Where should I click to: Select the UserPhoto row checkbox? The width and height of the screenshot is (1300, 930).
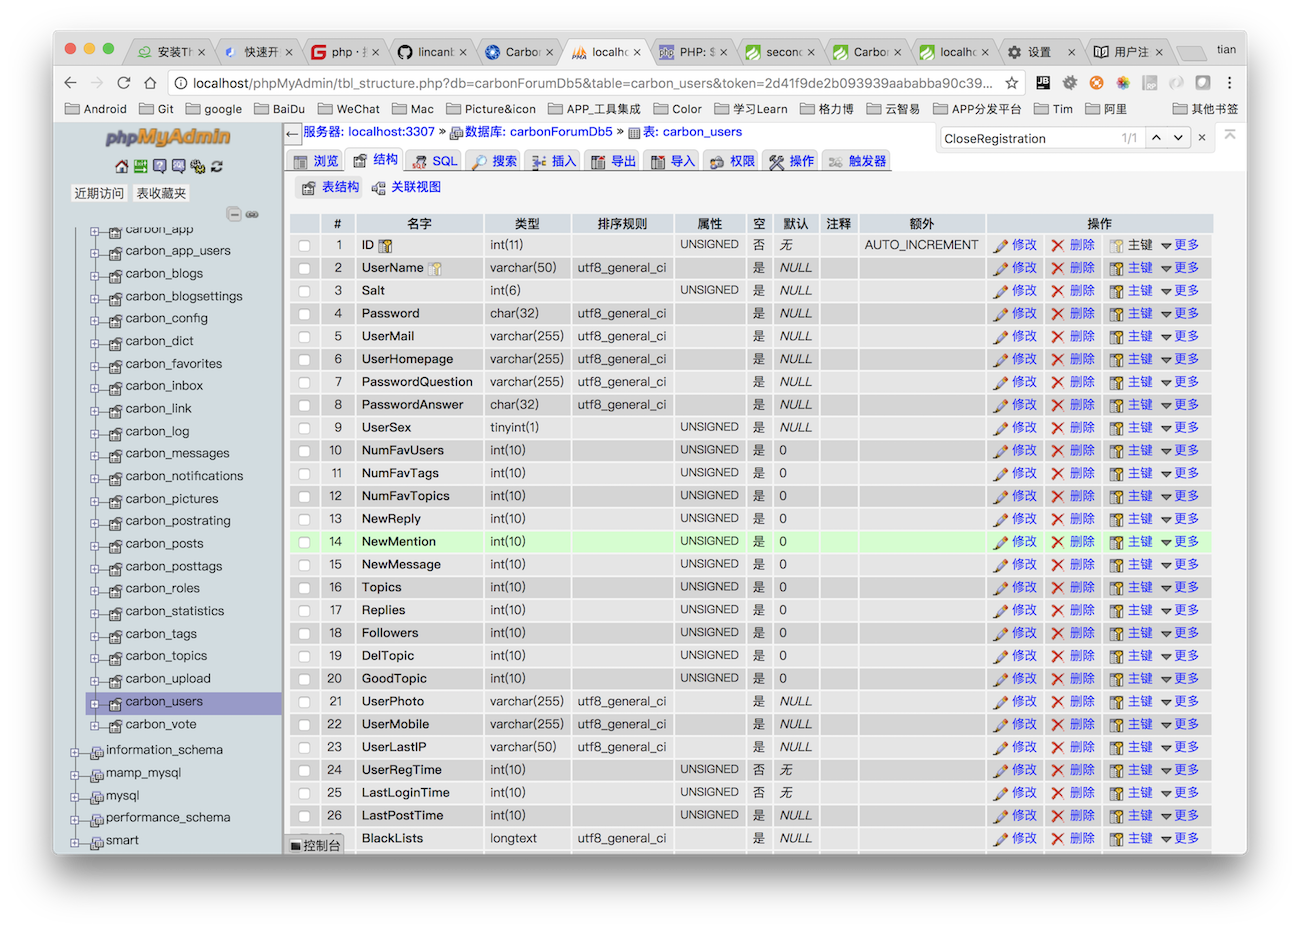304,702
